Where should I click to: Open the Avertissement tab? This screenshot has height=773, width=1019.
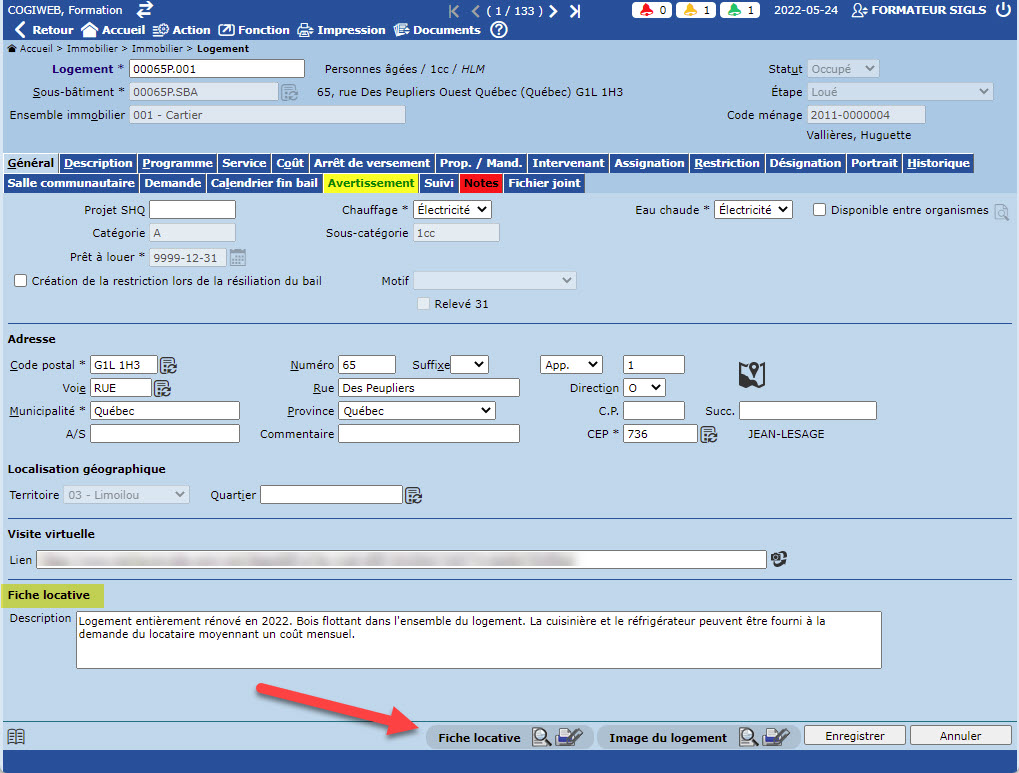pyautogui.click(x=370, y=183)
